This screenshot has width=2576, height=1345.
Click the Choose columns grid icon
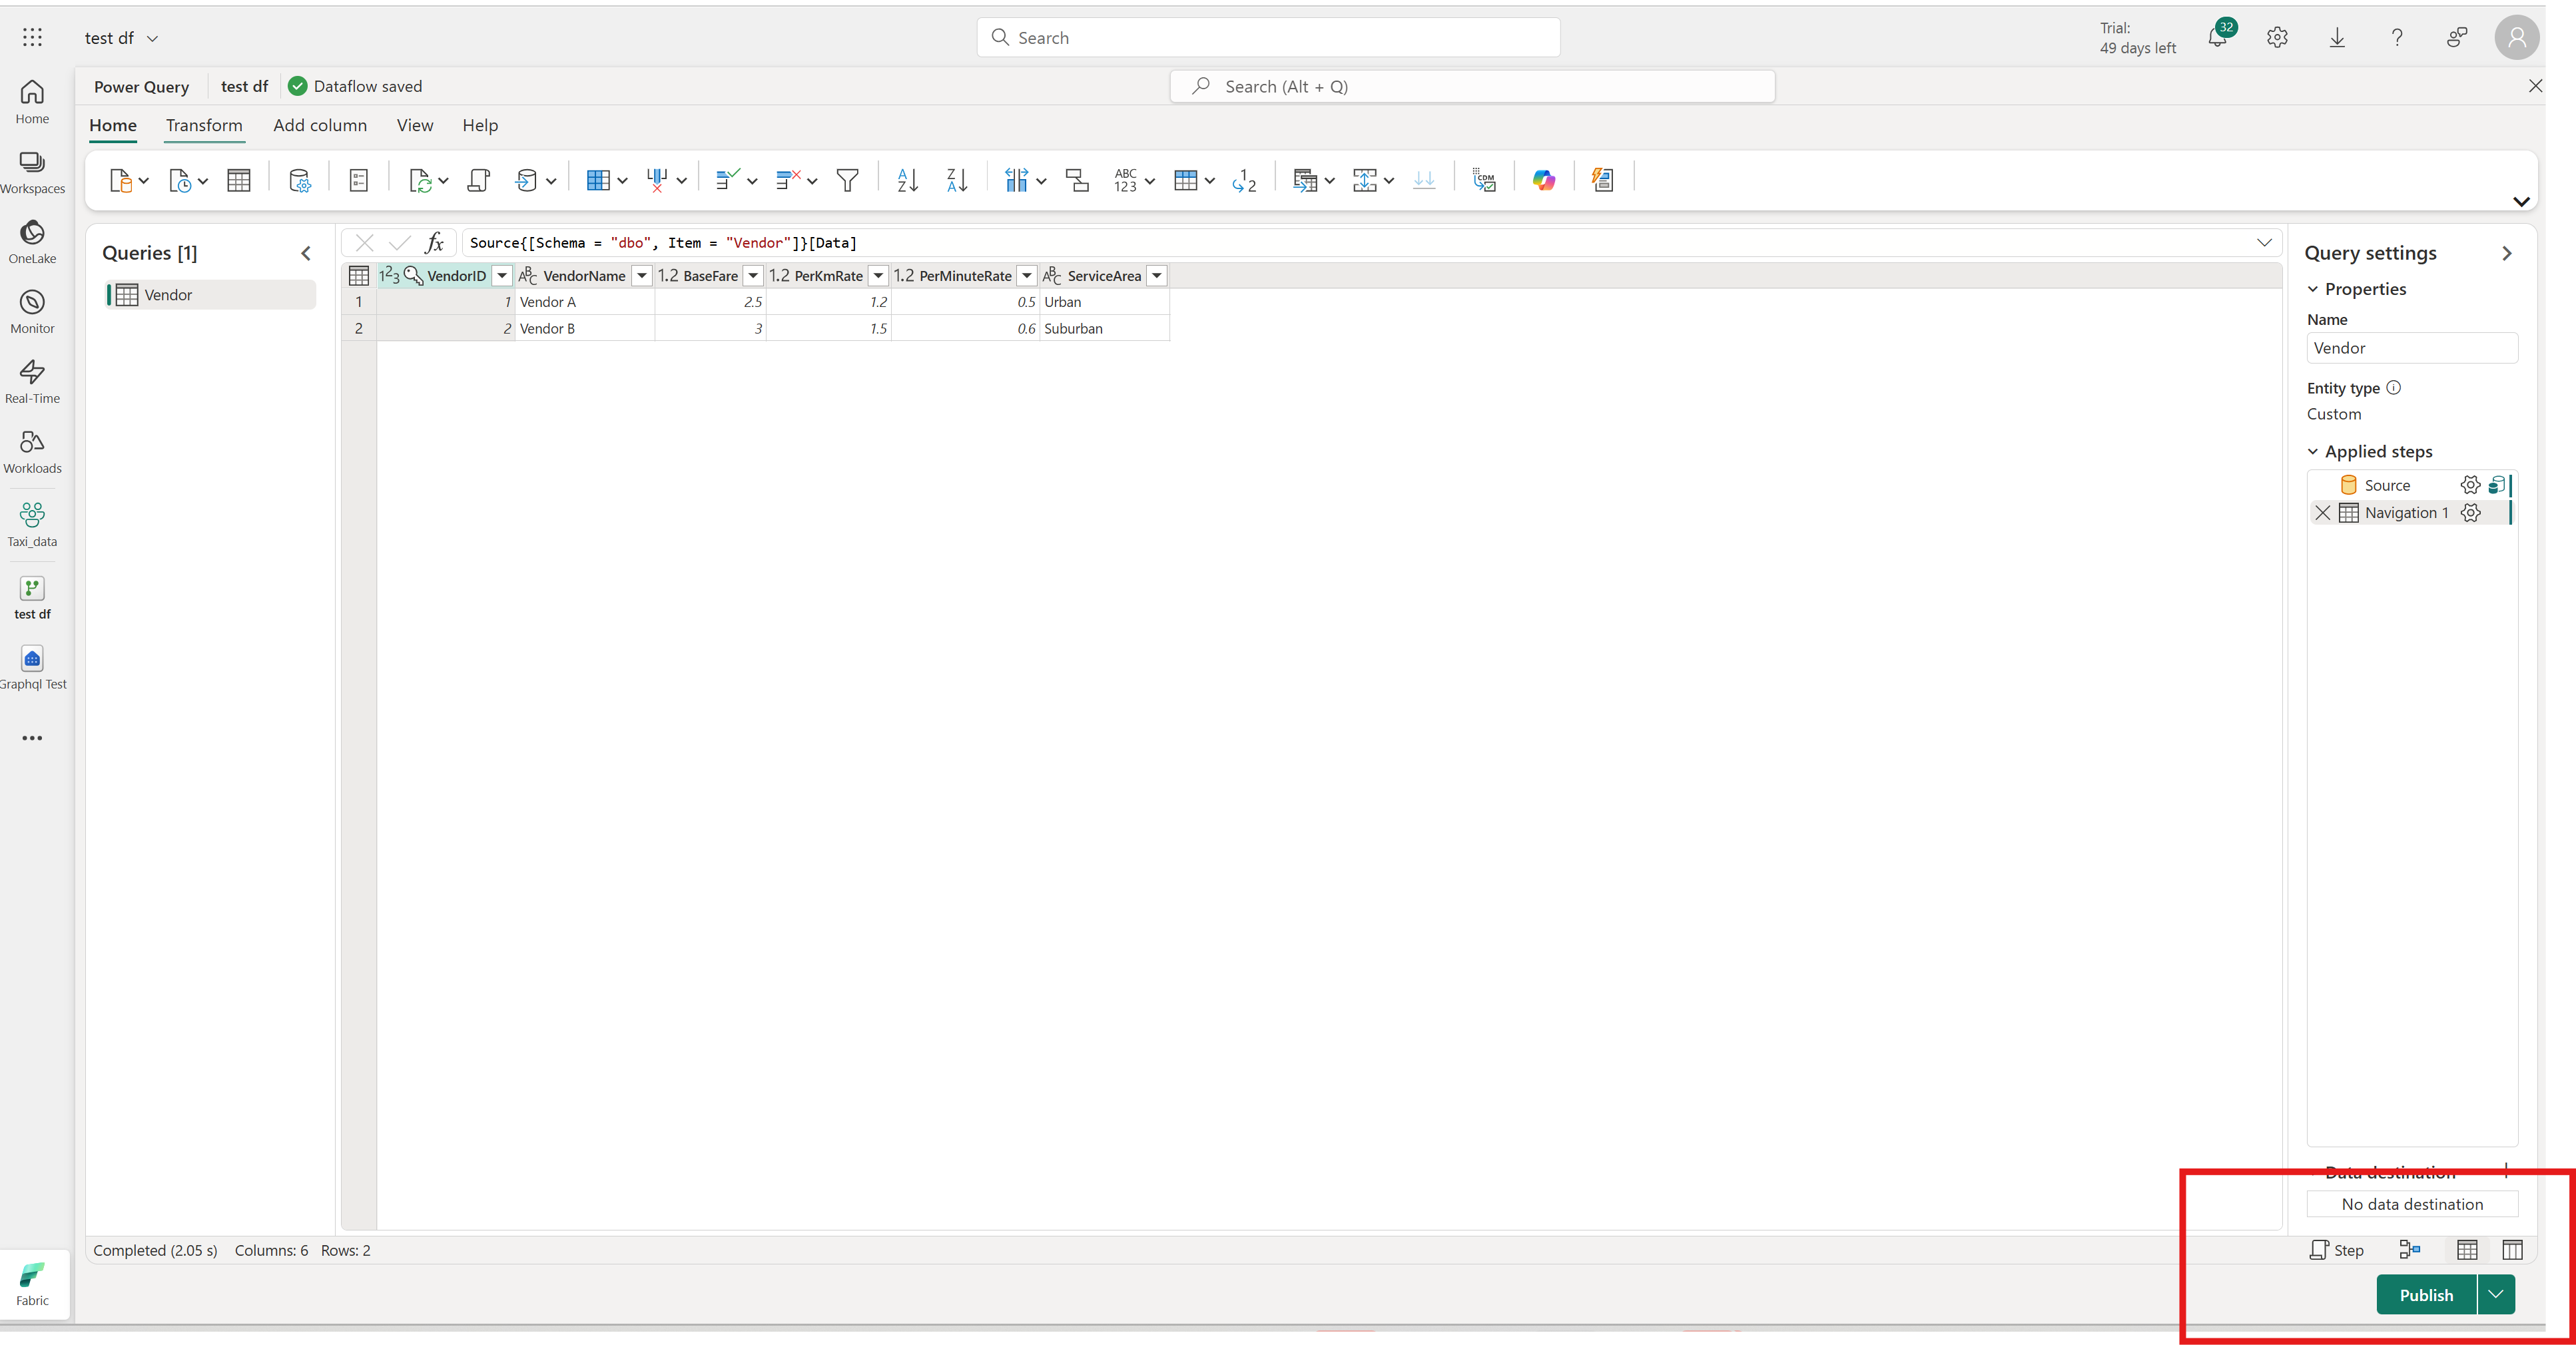point(598,180)
